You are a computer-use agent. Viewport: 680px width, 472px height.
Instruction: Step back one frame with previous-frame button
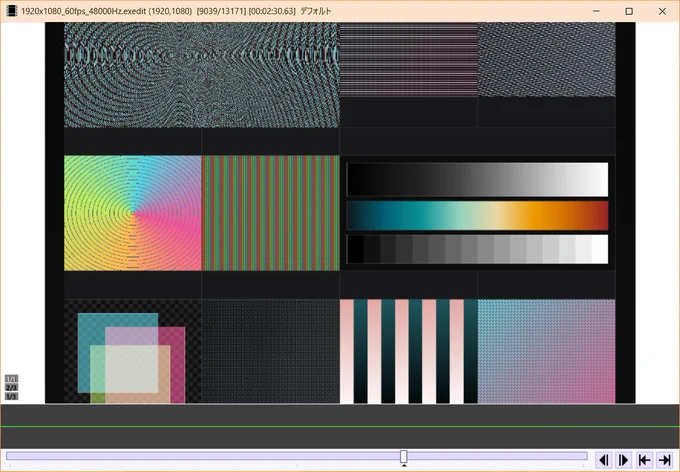[x=603, y=460]
